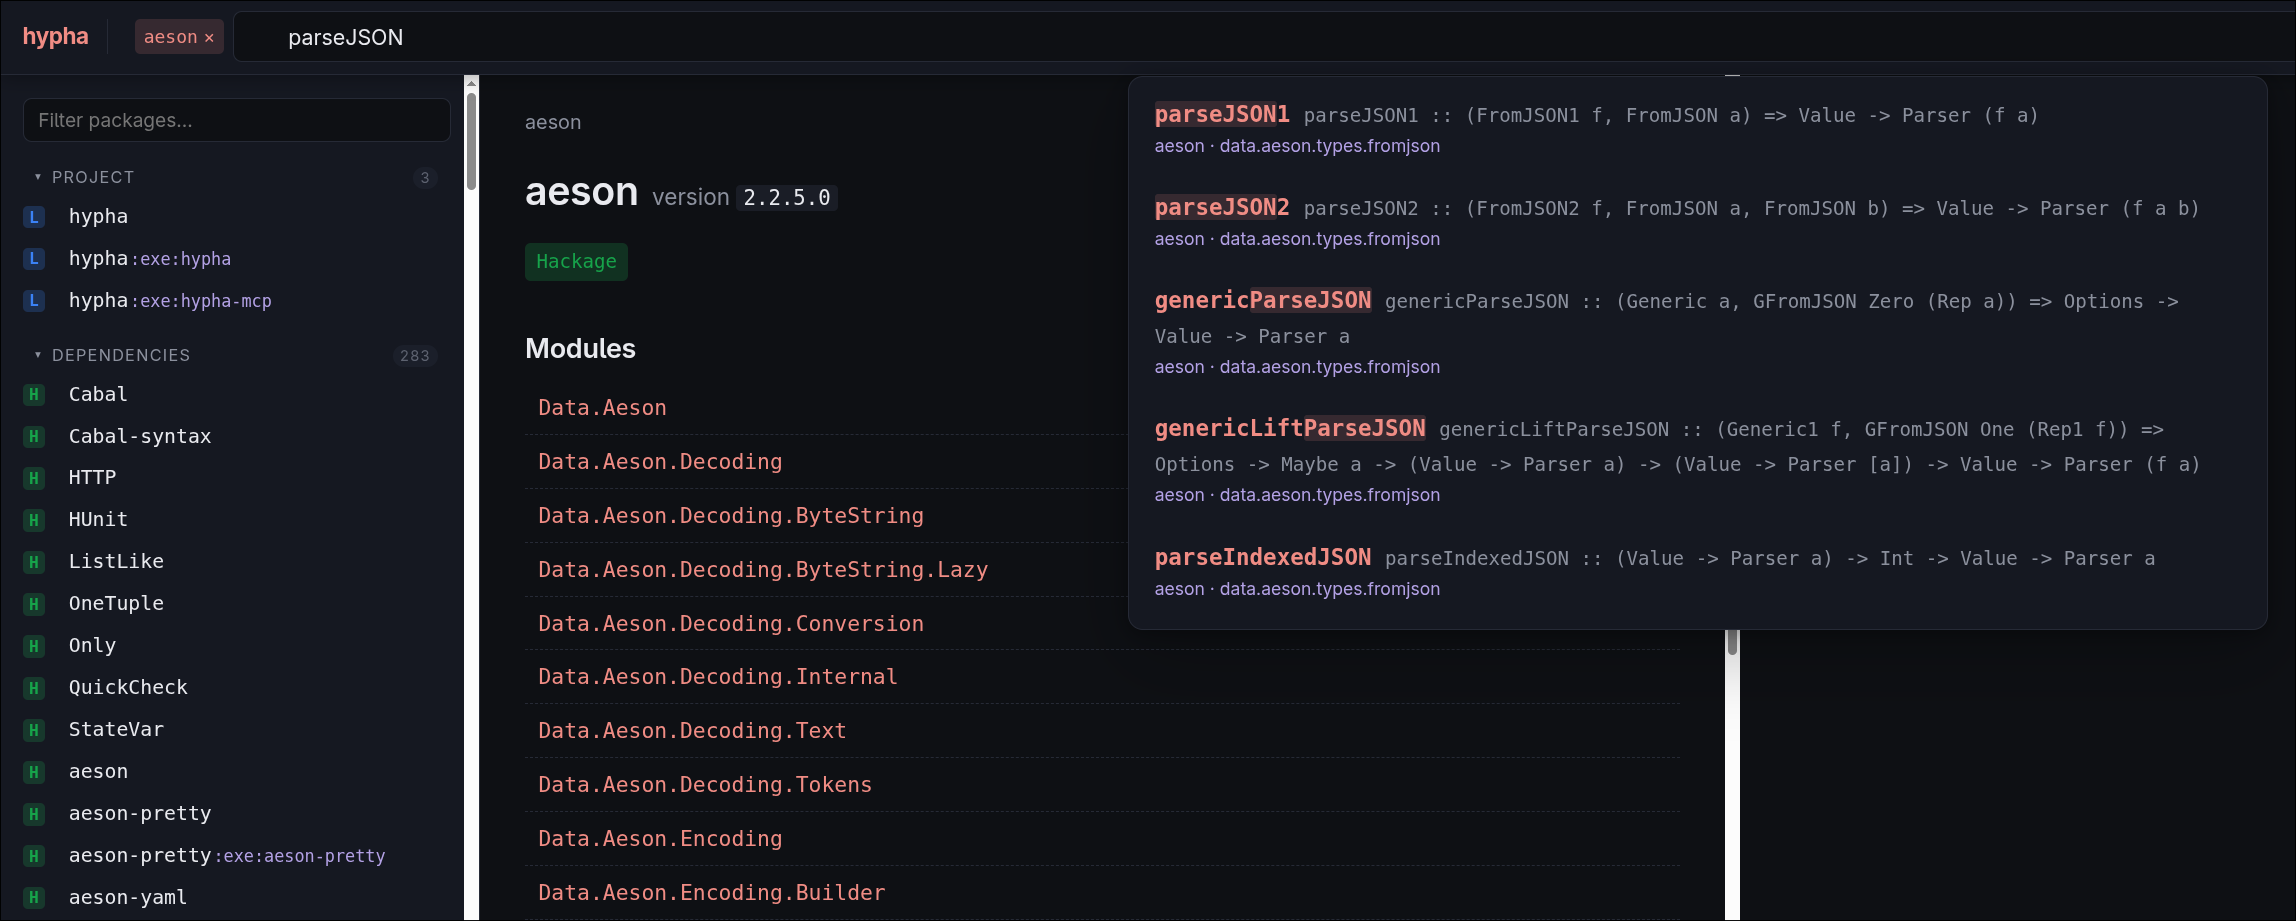Select the Cabal dependency
The width and height of the screenshot is (2296, 921).
point(98,394)
